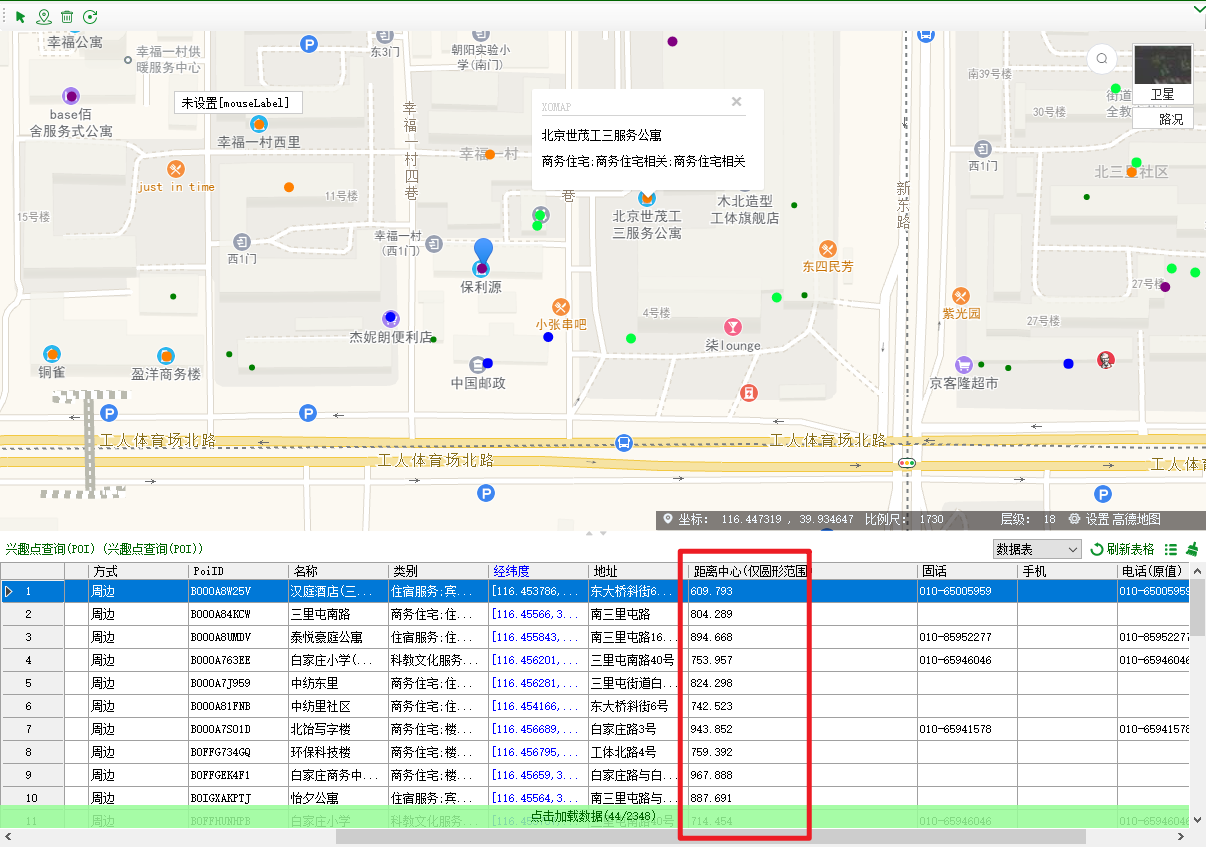Image resolution: width=1206 pixels, height=847 pixels.
Task: Toggle the 卫星 satellite label button
Action: (1162, 94)
